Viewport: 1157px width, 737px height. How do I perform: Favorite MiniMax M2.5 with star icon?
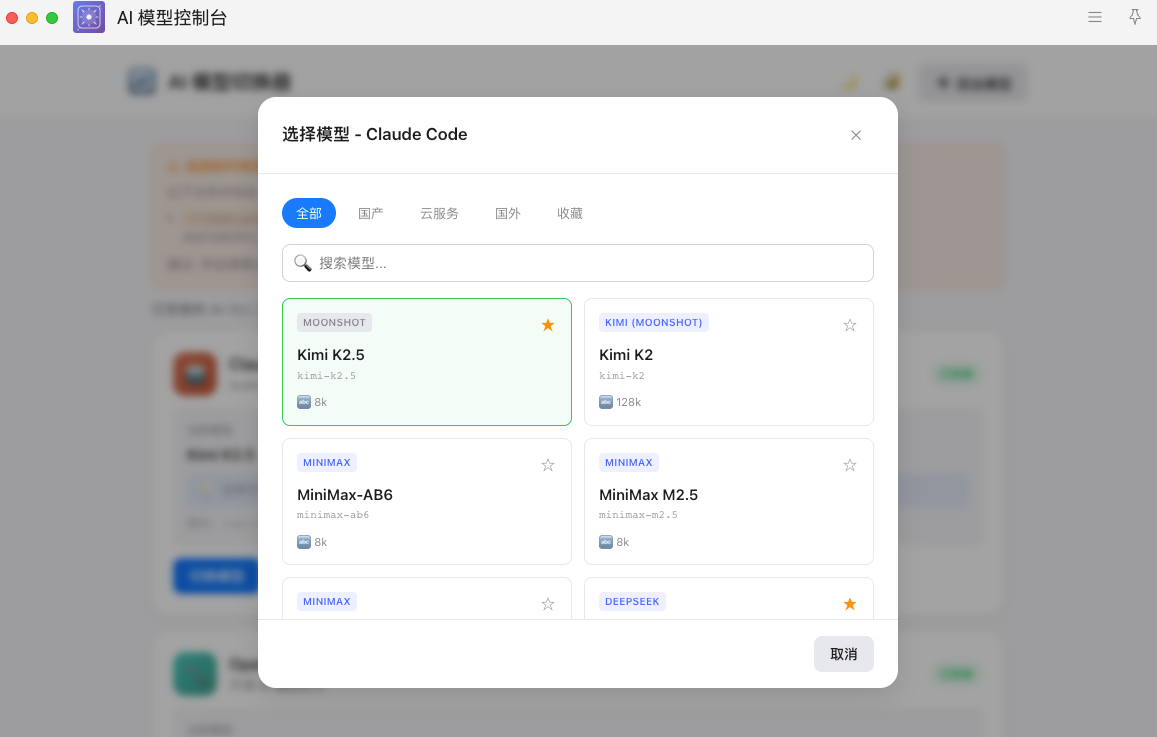tap(850, 465)
